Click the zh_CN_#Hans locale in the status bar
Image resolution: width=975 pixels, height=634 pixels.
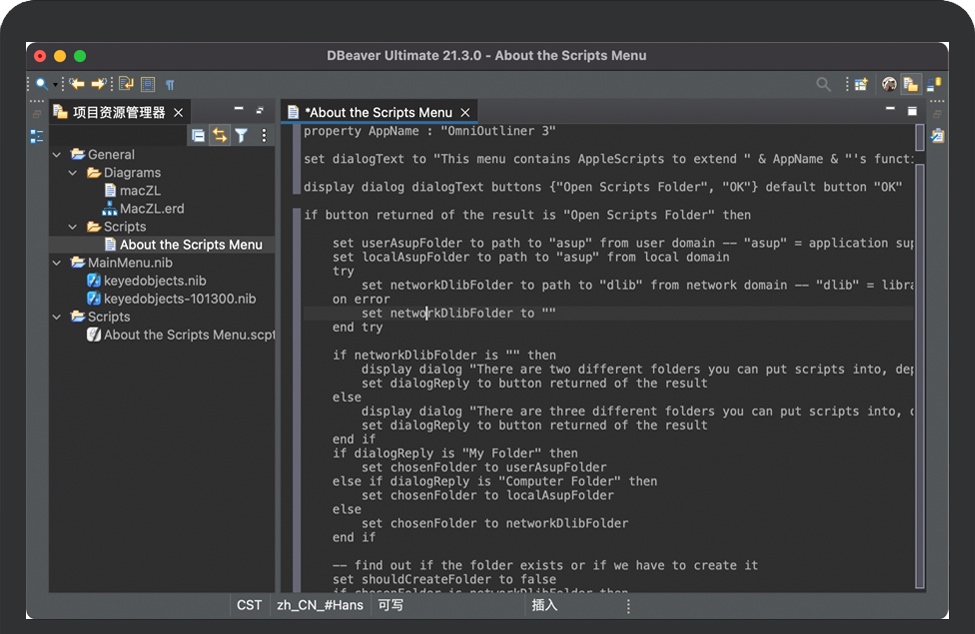(320, 605)
